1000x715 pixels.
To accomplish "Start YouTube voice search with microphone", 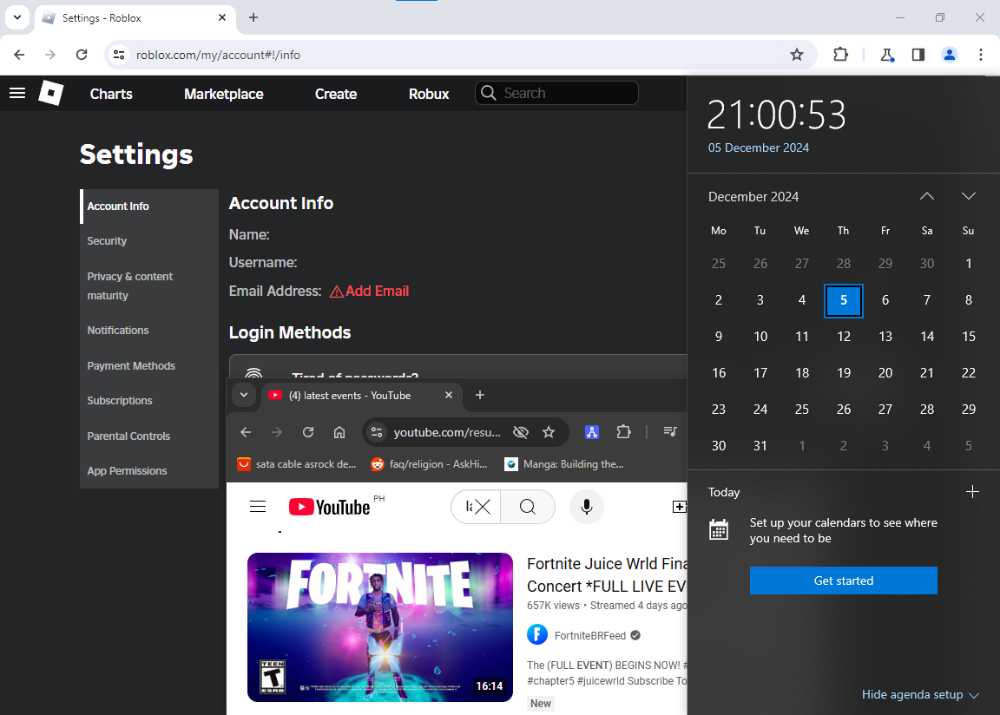I will point(587,507).
